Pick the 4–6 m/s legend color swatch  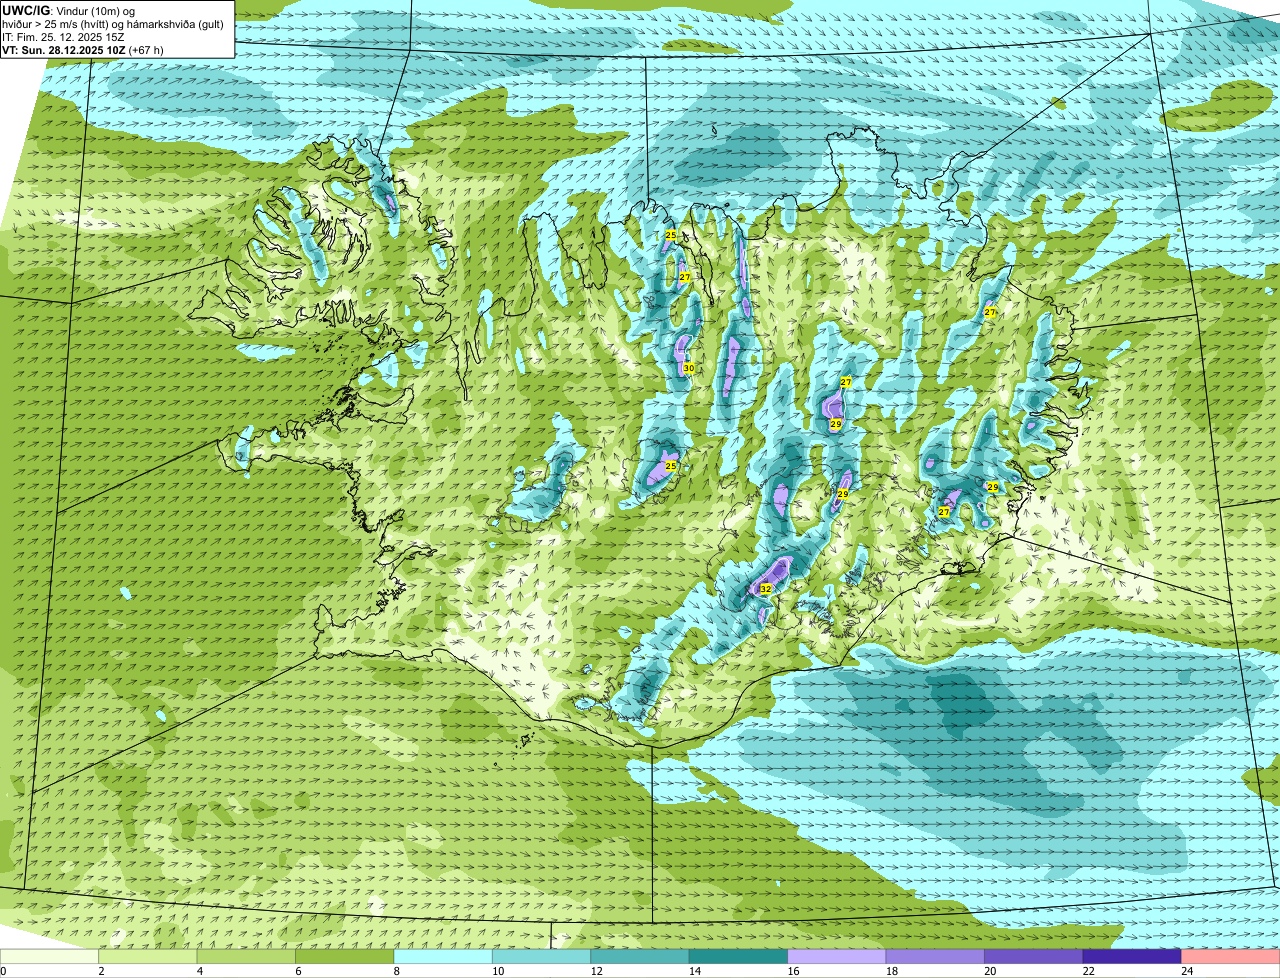pyautogui.click(x=246, y=957)
